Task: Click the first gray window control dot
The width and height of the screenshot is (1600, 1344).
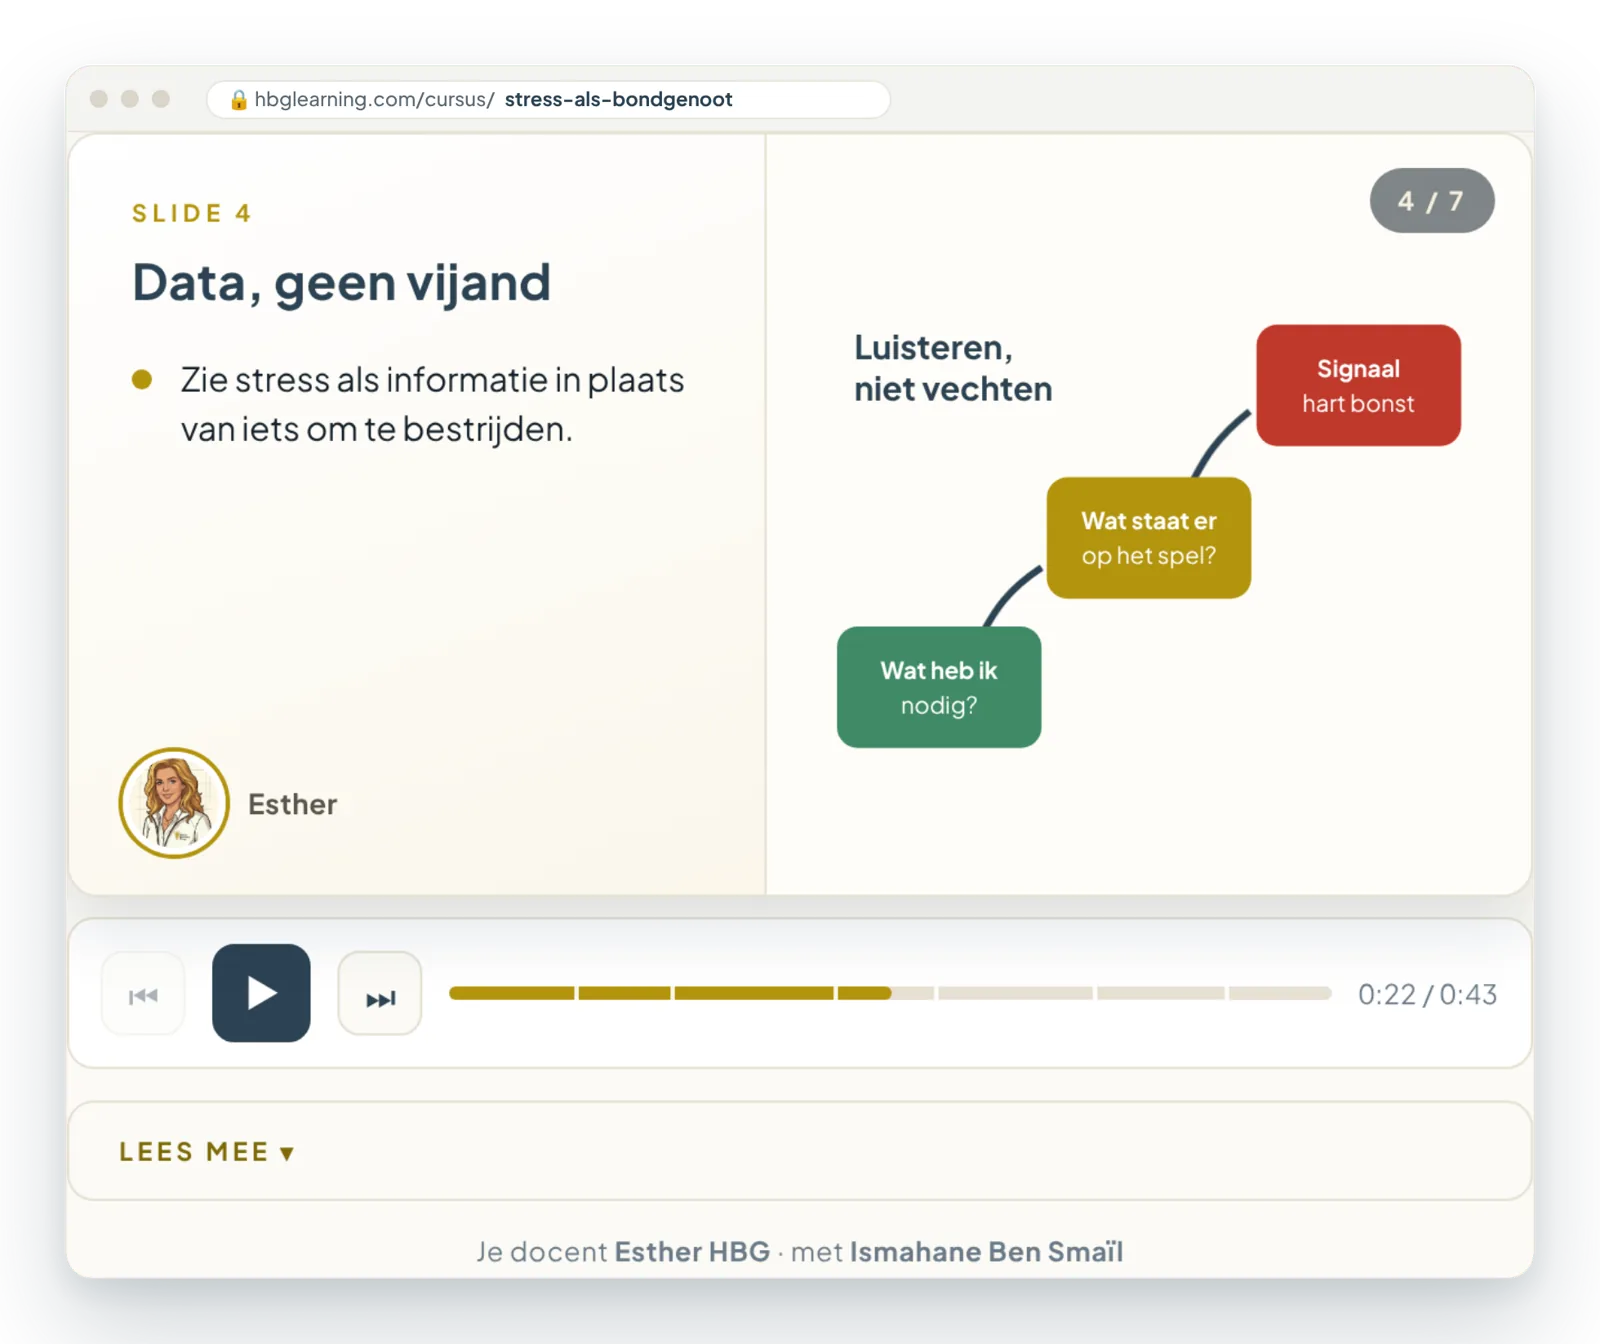Action: 99,99
